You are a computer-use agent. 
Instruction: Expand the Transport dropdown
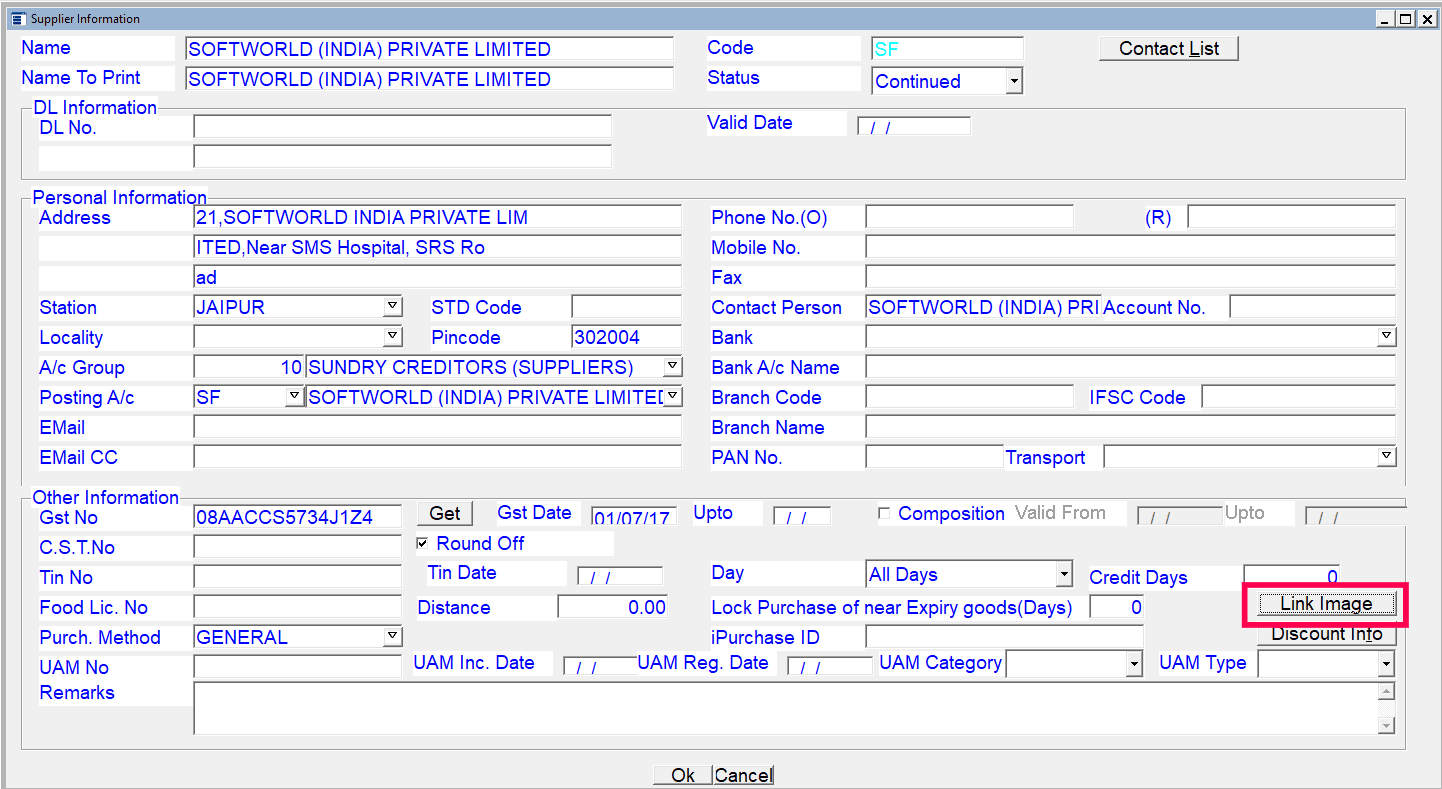(x=1386, y=456)
